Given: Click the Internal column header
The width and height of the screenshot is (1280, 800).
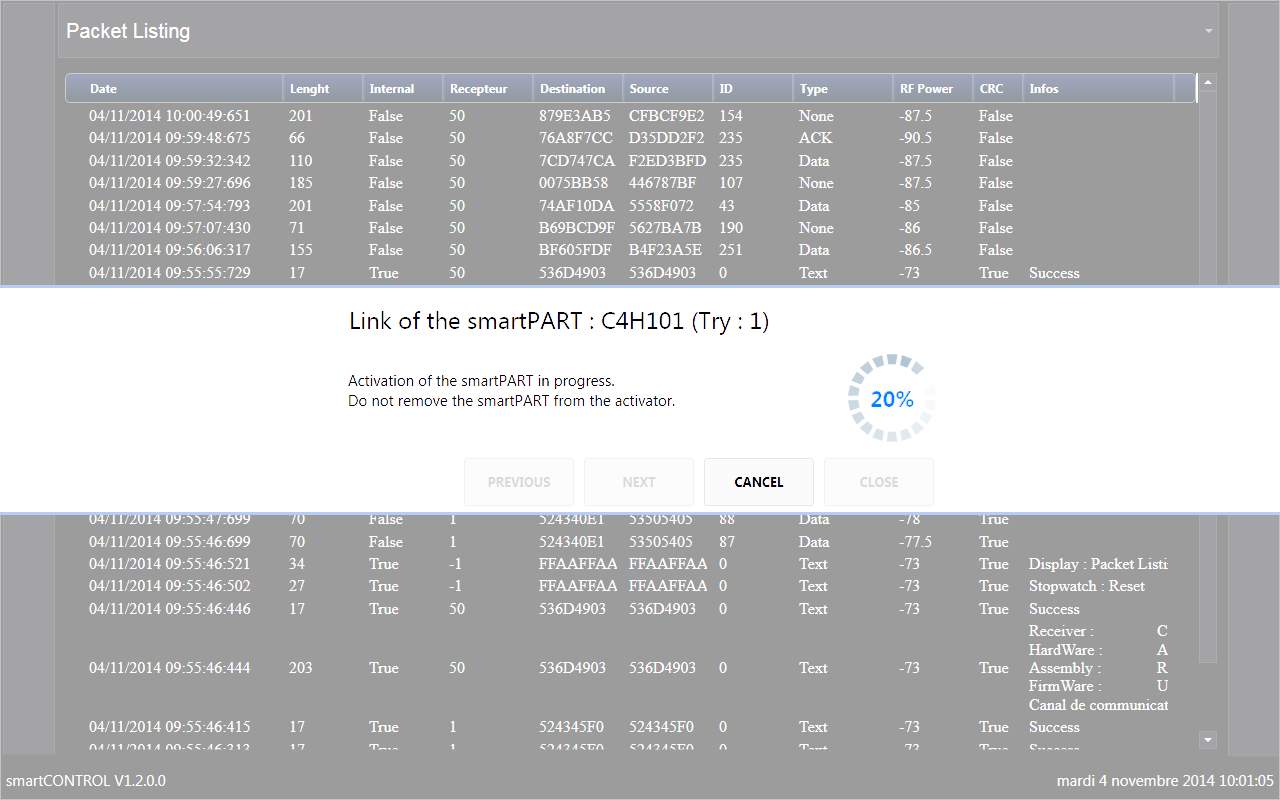Looking at the screenshot, I should [x=402, y=89].
